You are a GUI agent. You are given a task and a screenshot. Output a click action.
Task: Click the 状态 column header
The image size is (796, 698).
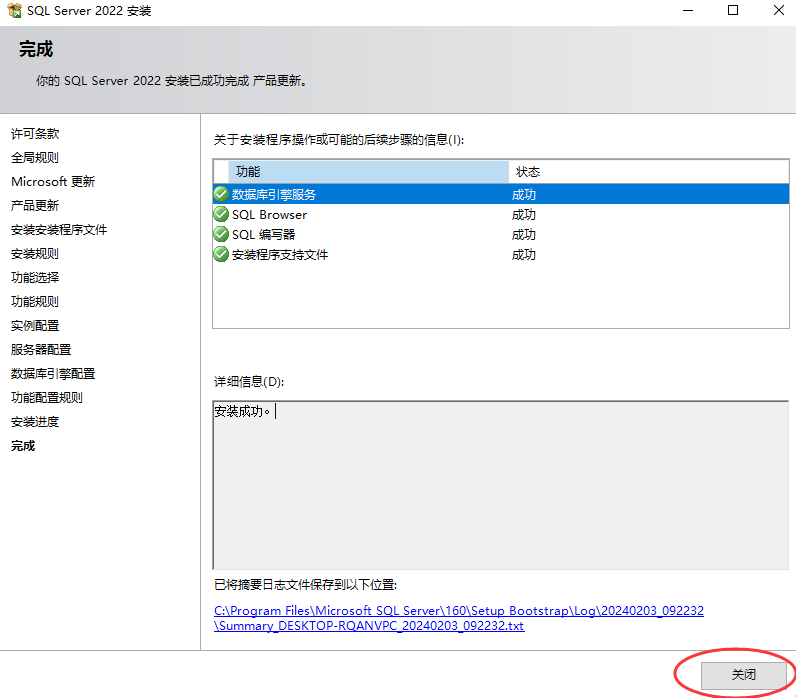pos(649,172)
